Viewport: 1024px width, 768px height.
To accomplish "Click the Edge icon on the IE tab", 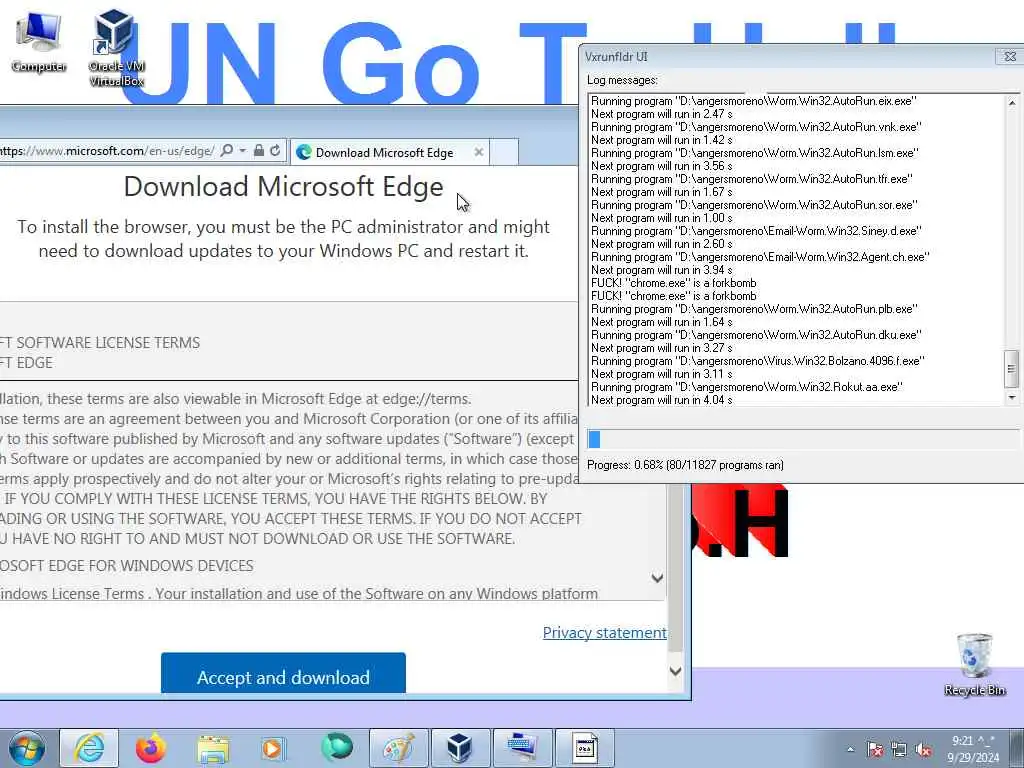I will (x=303, y=152).
